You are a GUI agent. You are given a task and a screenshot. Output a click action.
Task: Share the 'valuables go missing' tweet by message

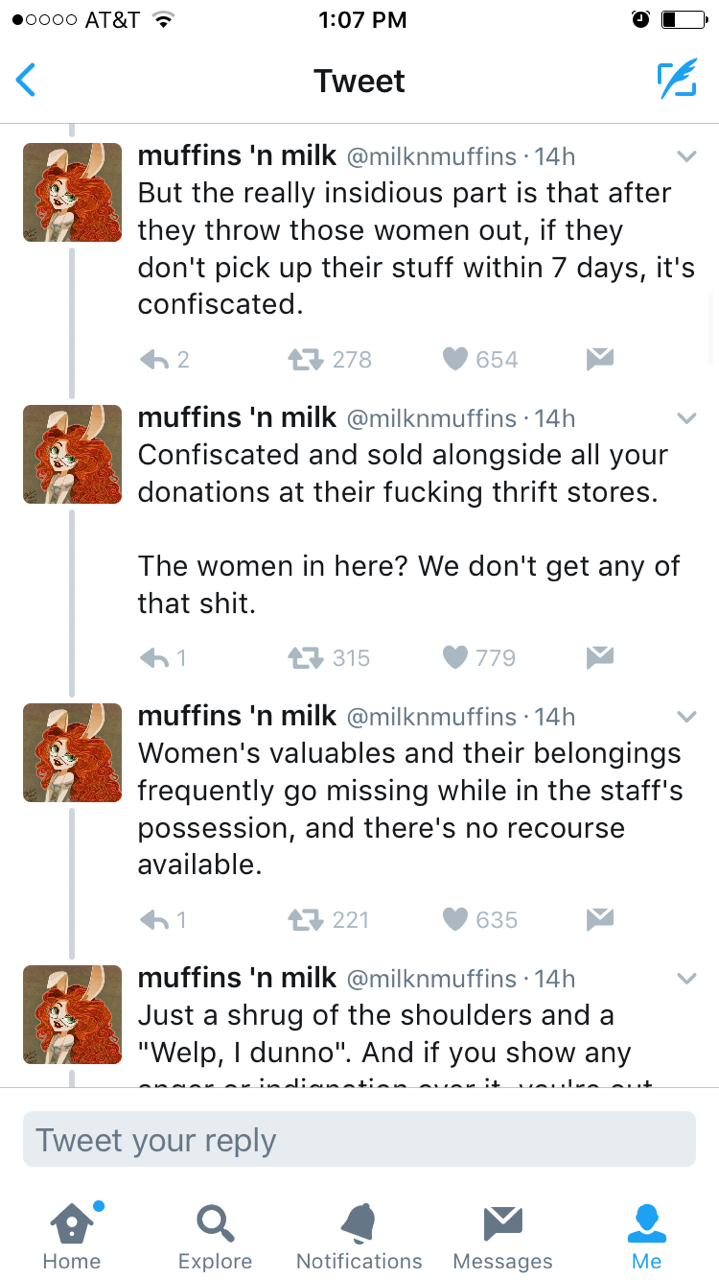tap(599, 919)
